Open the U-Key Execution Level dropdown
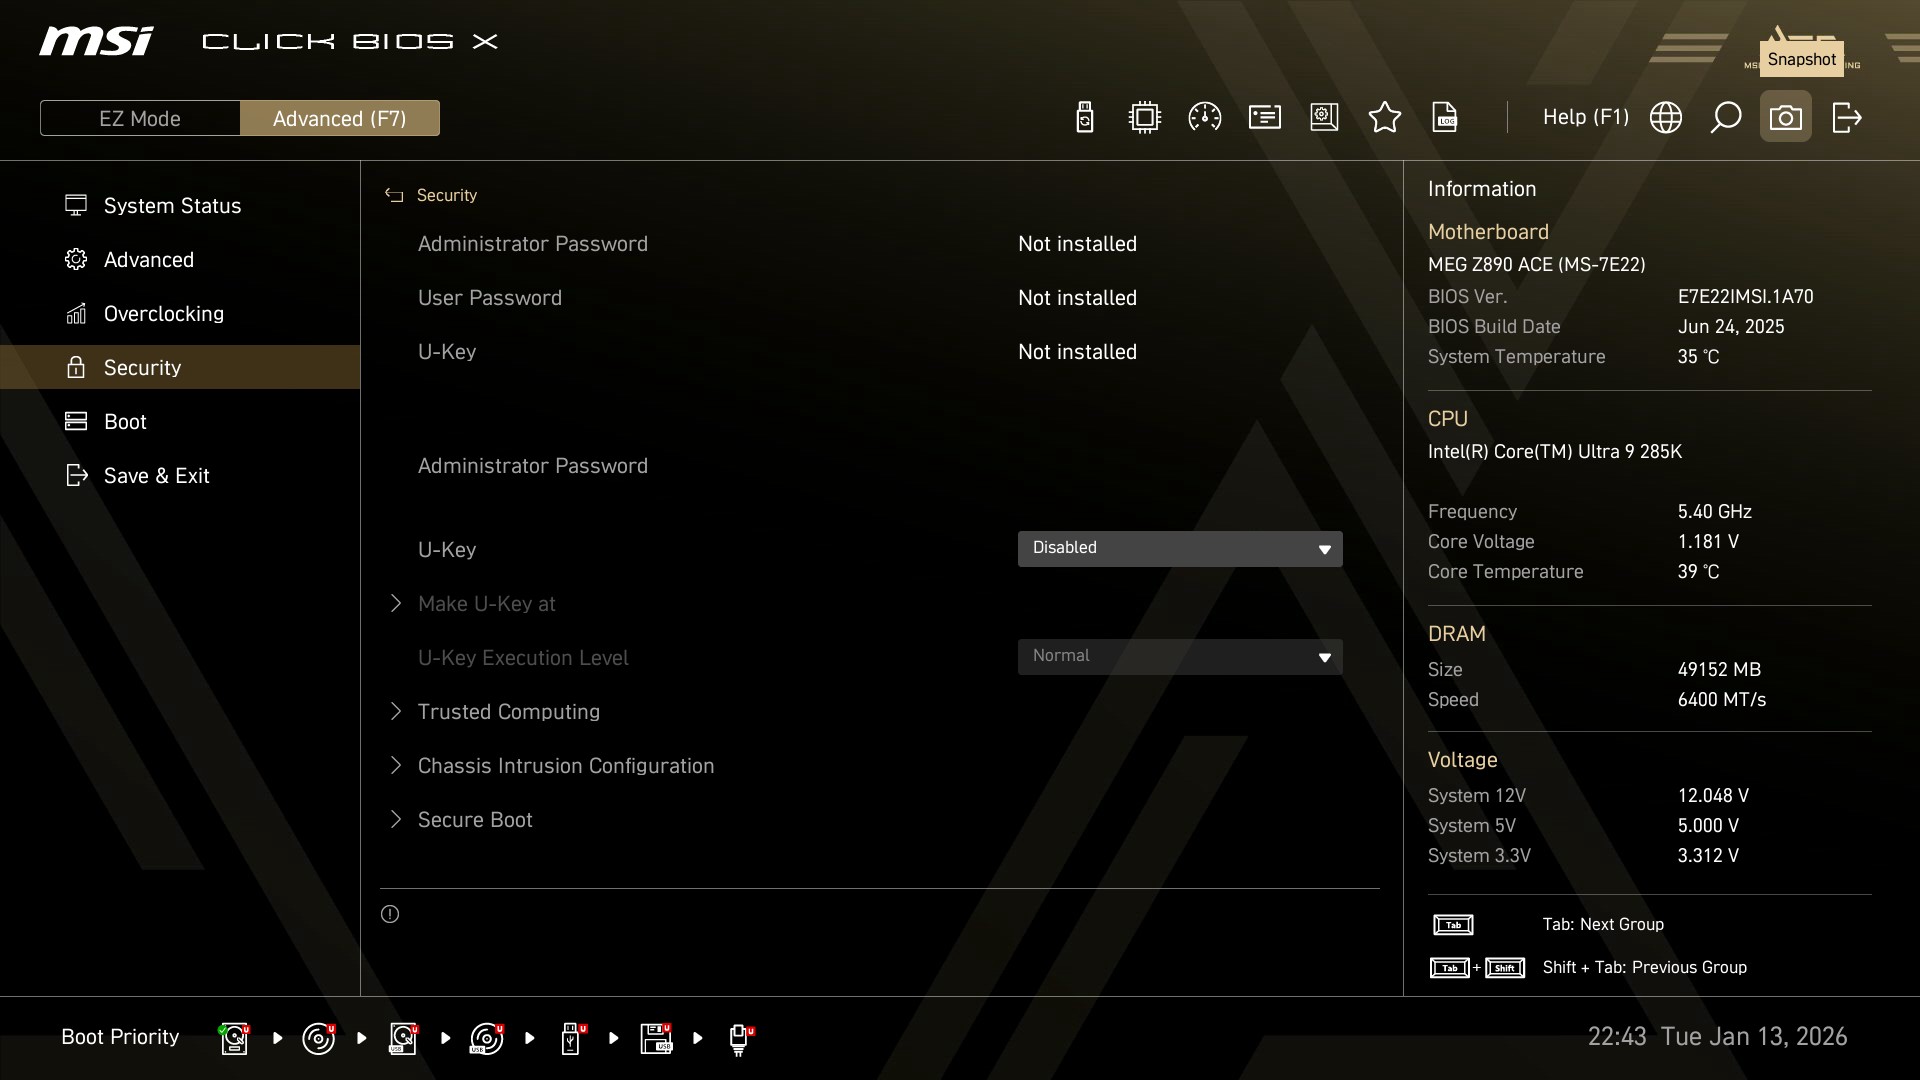 [x=1179, y=657]
